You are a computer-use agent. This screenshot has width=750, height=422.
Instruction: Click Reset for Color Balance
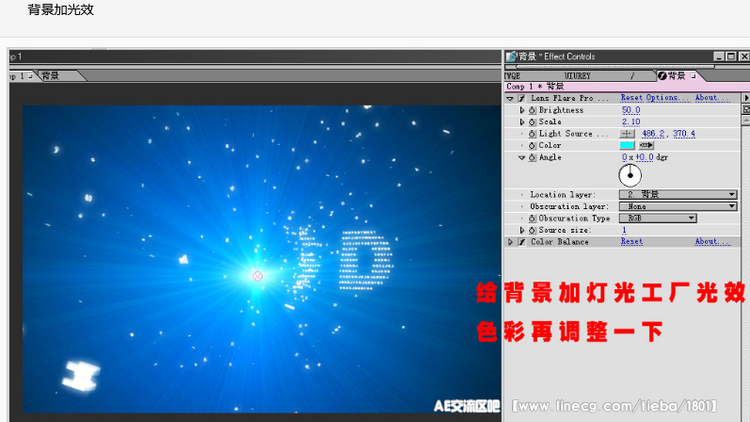pos(632,242)
